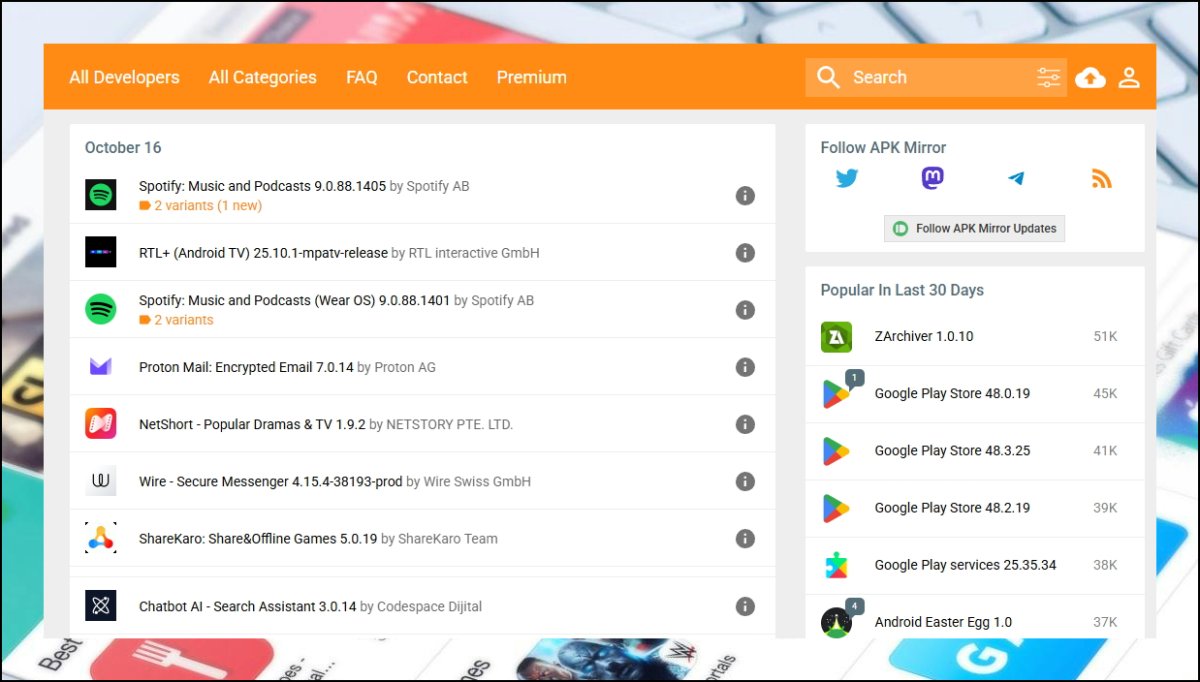The height and width of the screenshot is (682, 1200).
Task: Click developer name Spotify AB in first row
Action: (x=438, y=186)
